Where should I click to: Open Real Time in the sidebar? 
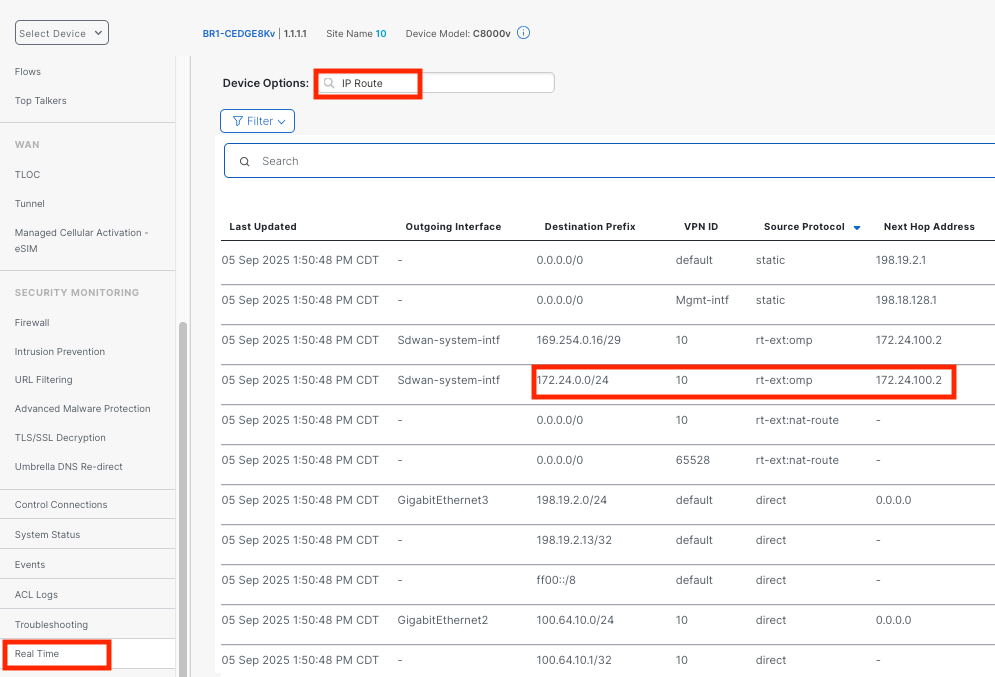tap(35, 655)
